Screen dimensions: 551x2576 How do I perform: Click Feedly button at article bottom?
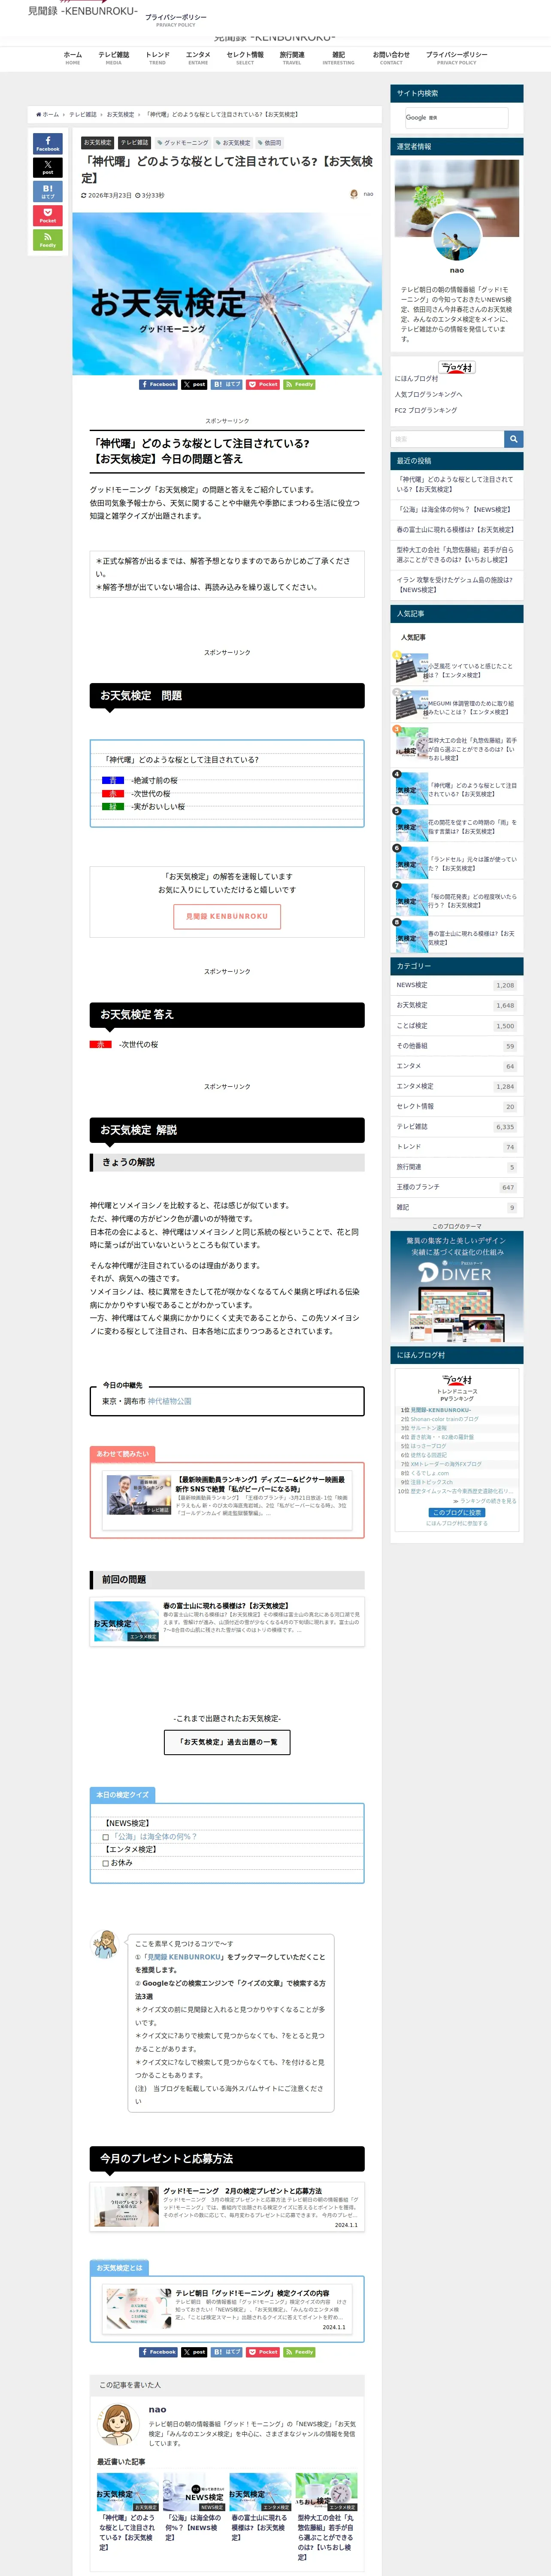[x=299, y=2352]
